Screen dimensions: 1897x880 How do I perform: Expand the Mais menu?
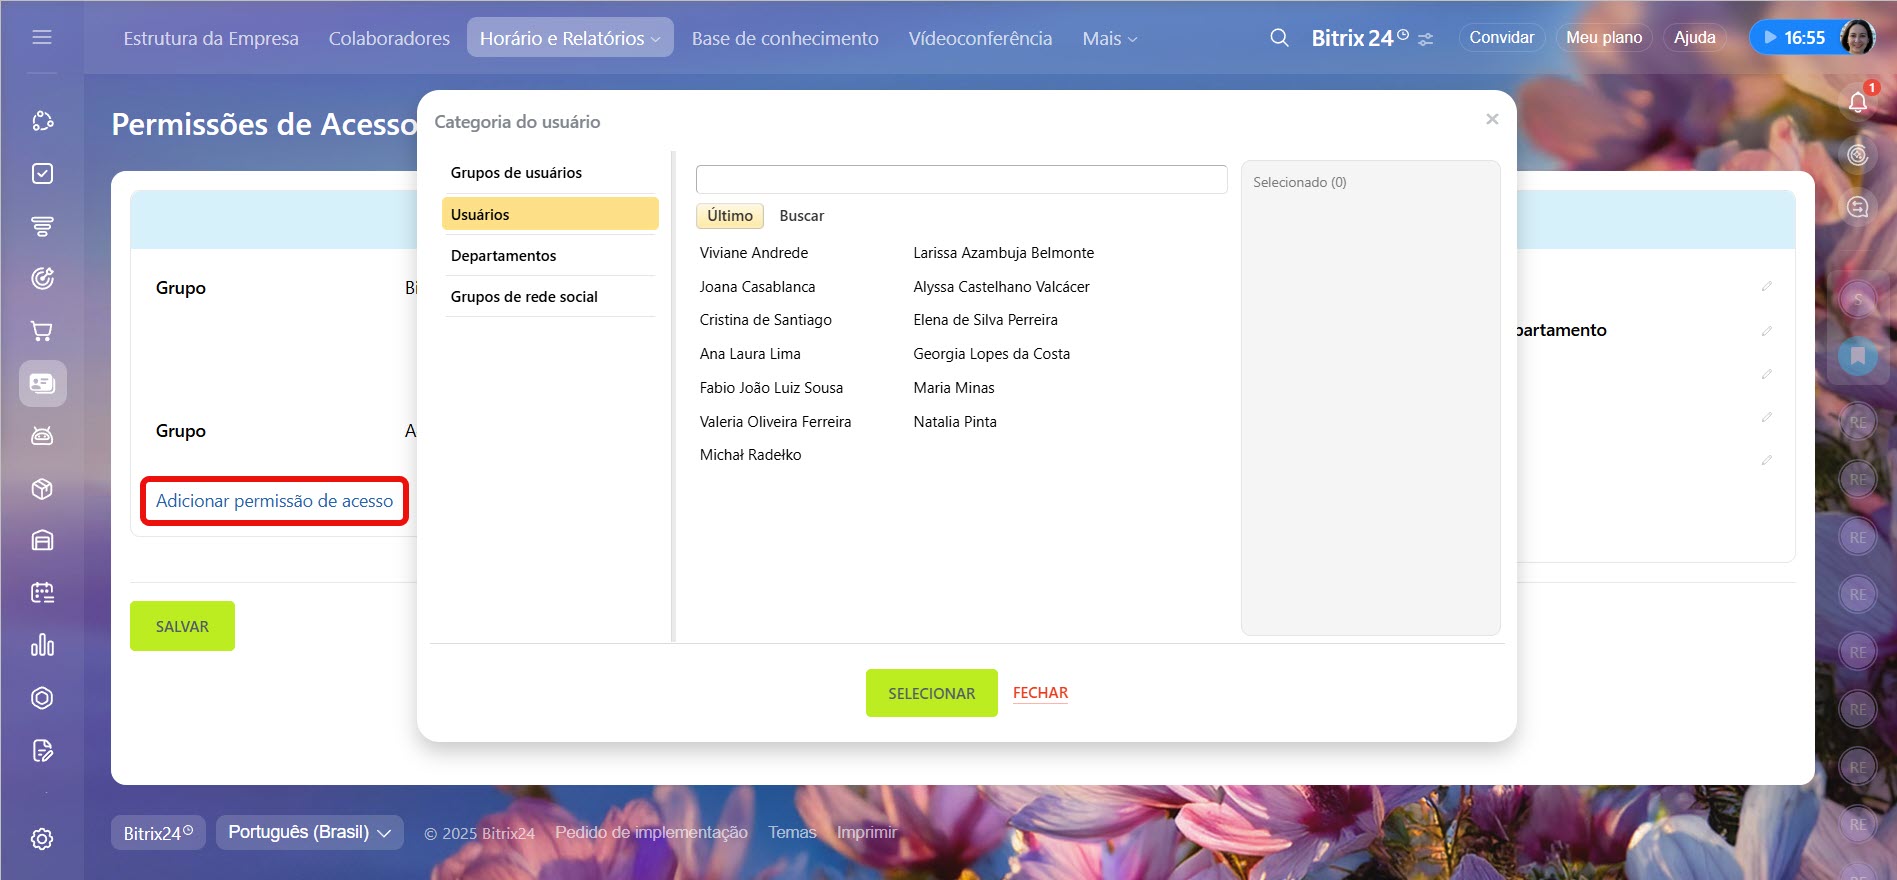coord(1109,38)
